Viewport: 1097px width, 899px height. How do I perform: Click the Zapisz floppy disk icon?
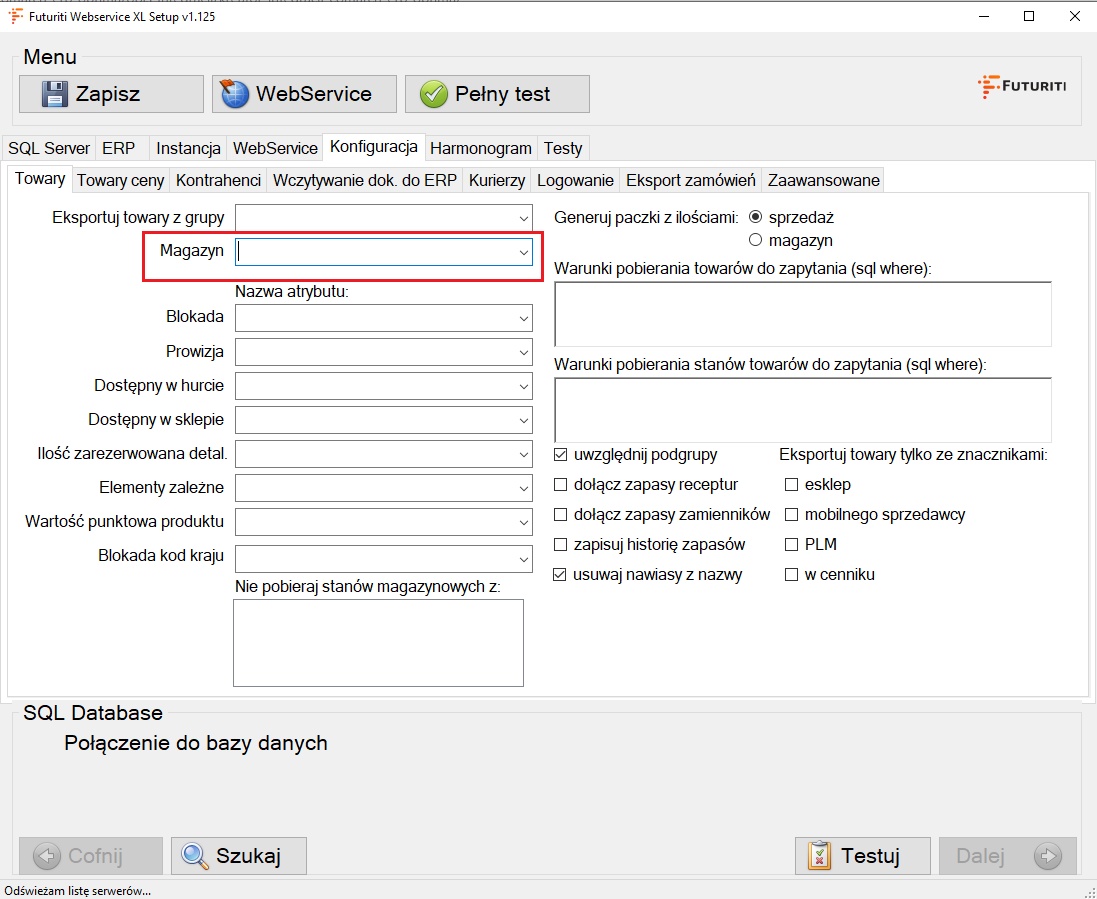[55, 94]
